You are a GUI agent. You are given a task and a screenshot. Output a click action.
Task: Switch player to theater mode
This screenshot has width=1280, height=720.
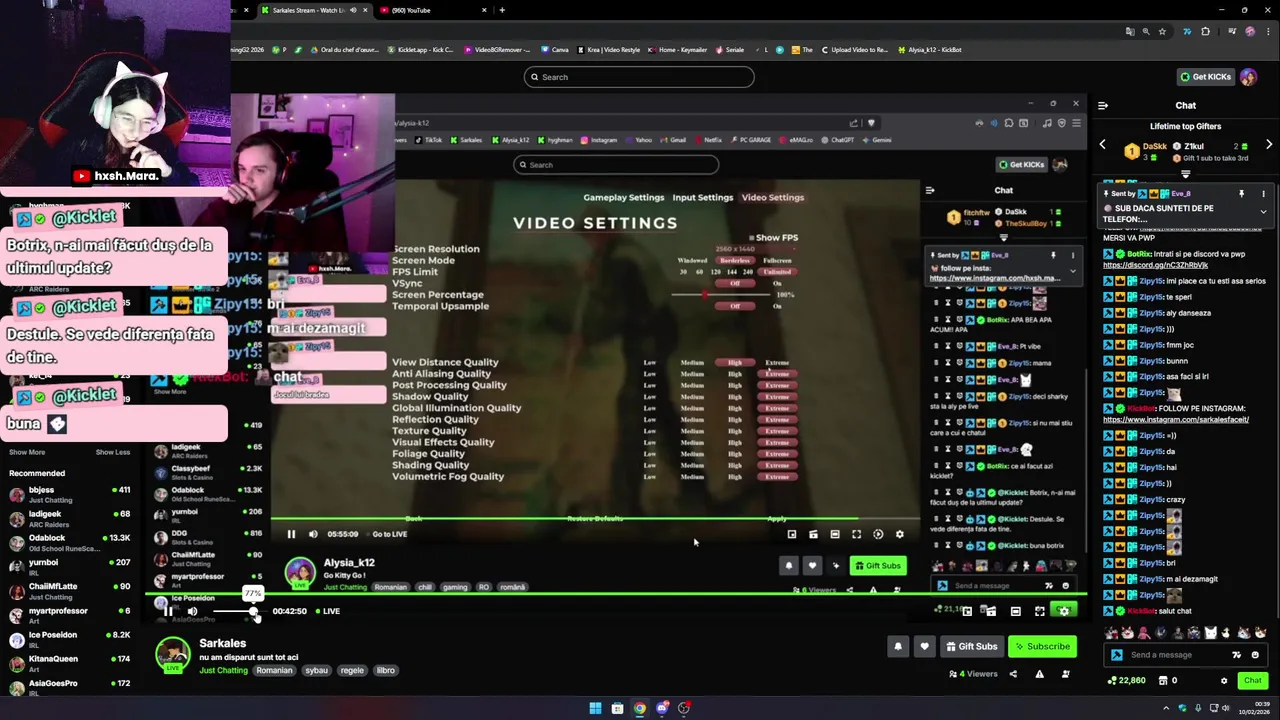tap(1015, 611)
